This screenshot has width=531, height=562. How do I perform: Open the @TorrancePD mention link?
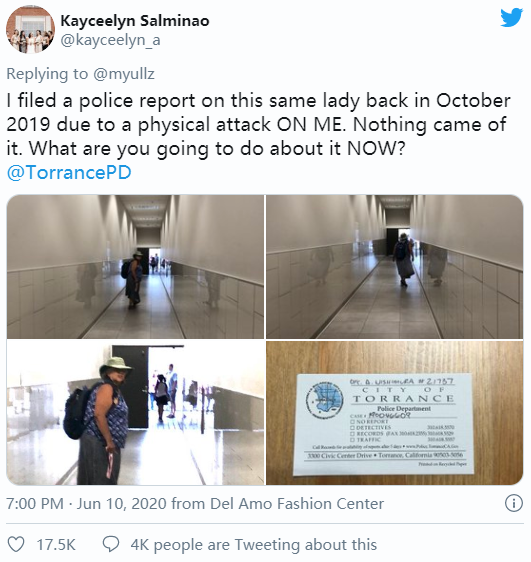point(69,172)
